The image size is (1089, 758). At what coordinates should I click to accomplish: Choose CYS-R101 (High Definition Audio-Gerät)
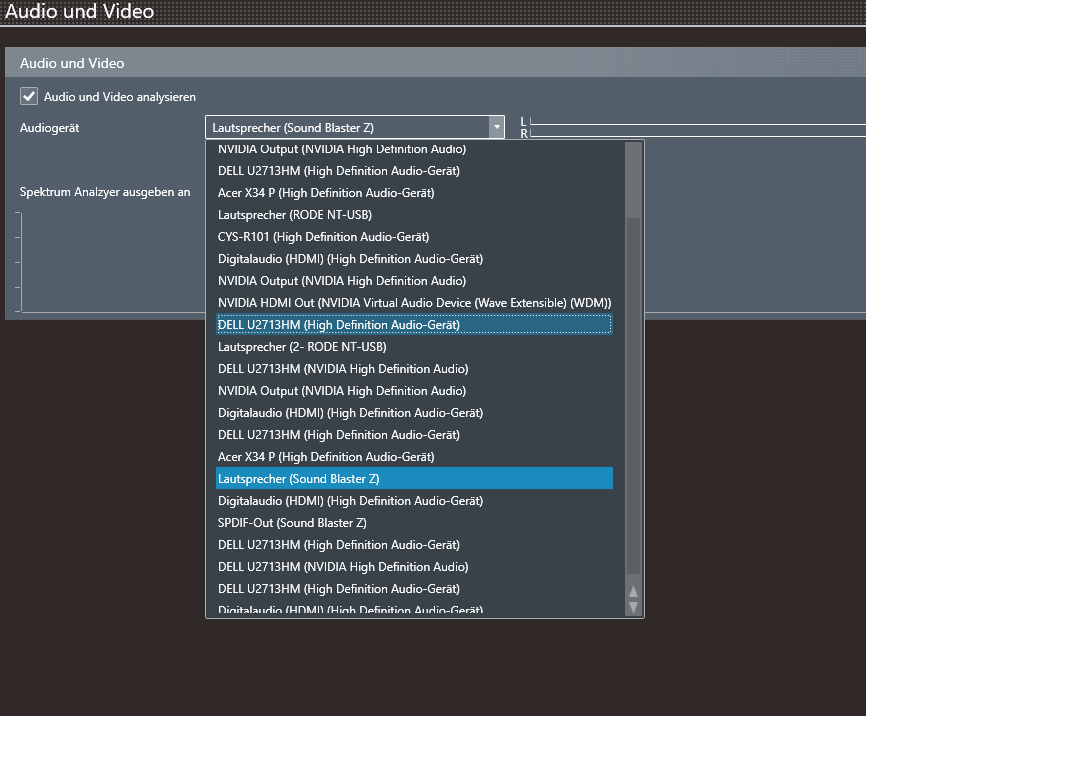coord(414,237)
